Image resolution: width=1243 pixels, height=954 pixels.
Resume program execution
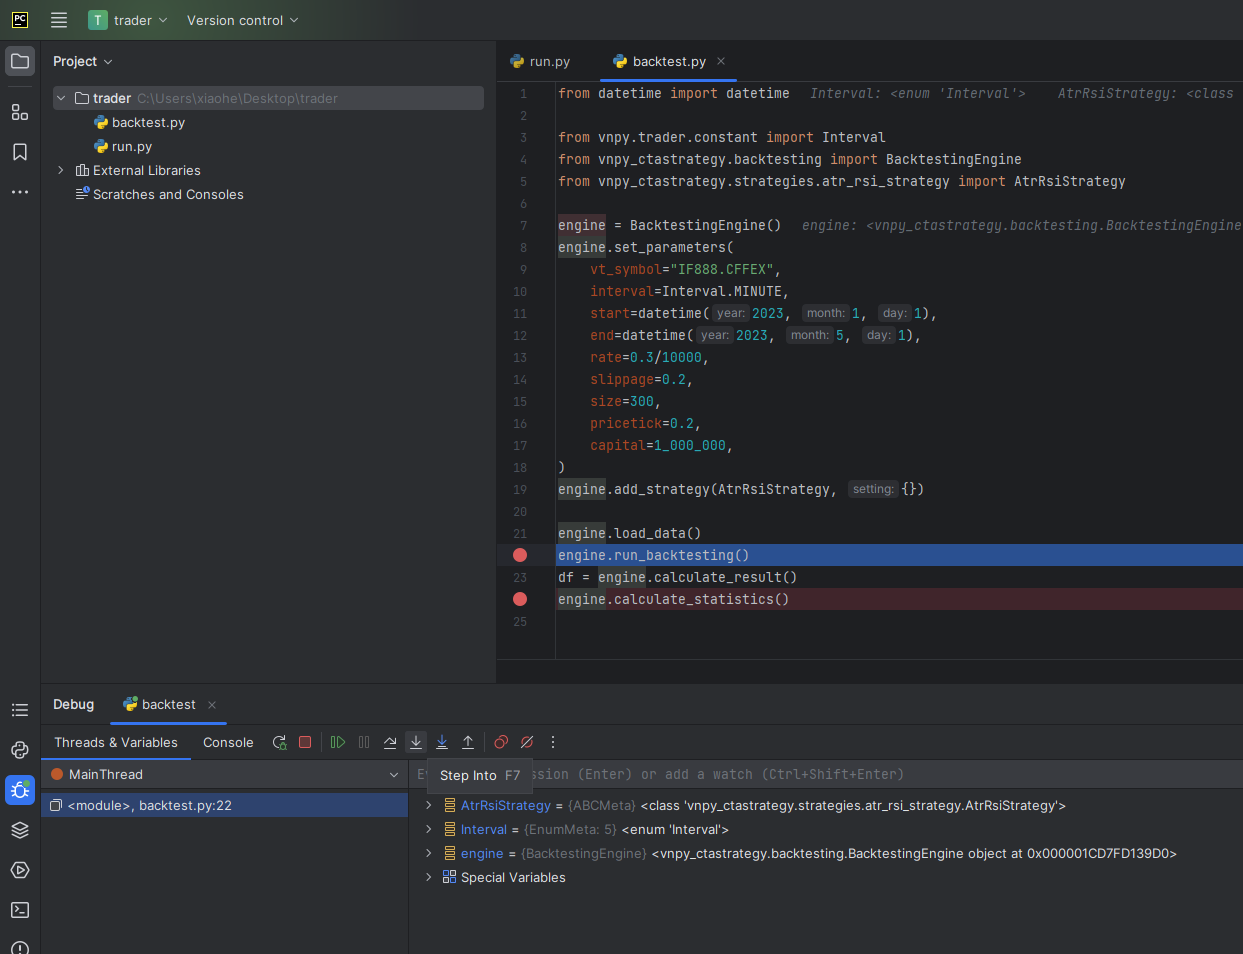(x=338, y=742)
